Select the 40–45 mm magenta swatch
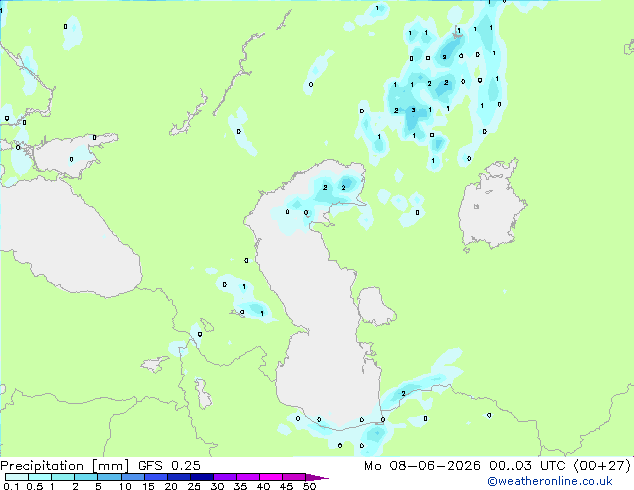634x490 pixels. [271, 477]
